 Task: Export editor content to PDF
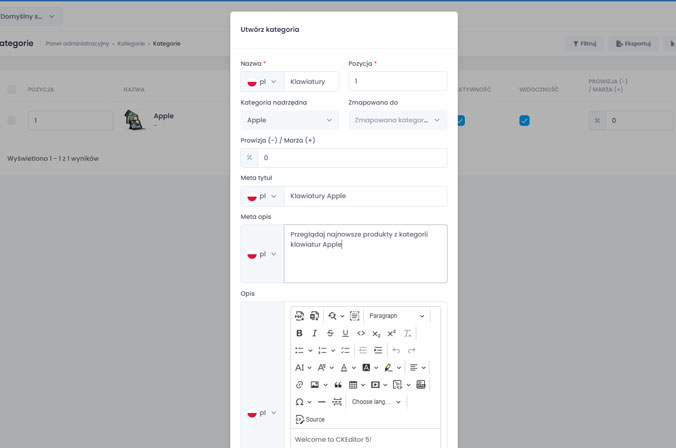299,316
